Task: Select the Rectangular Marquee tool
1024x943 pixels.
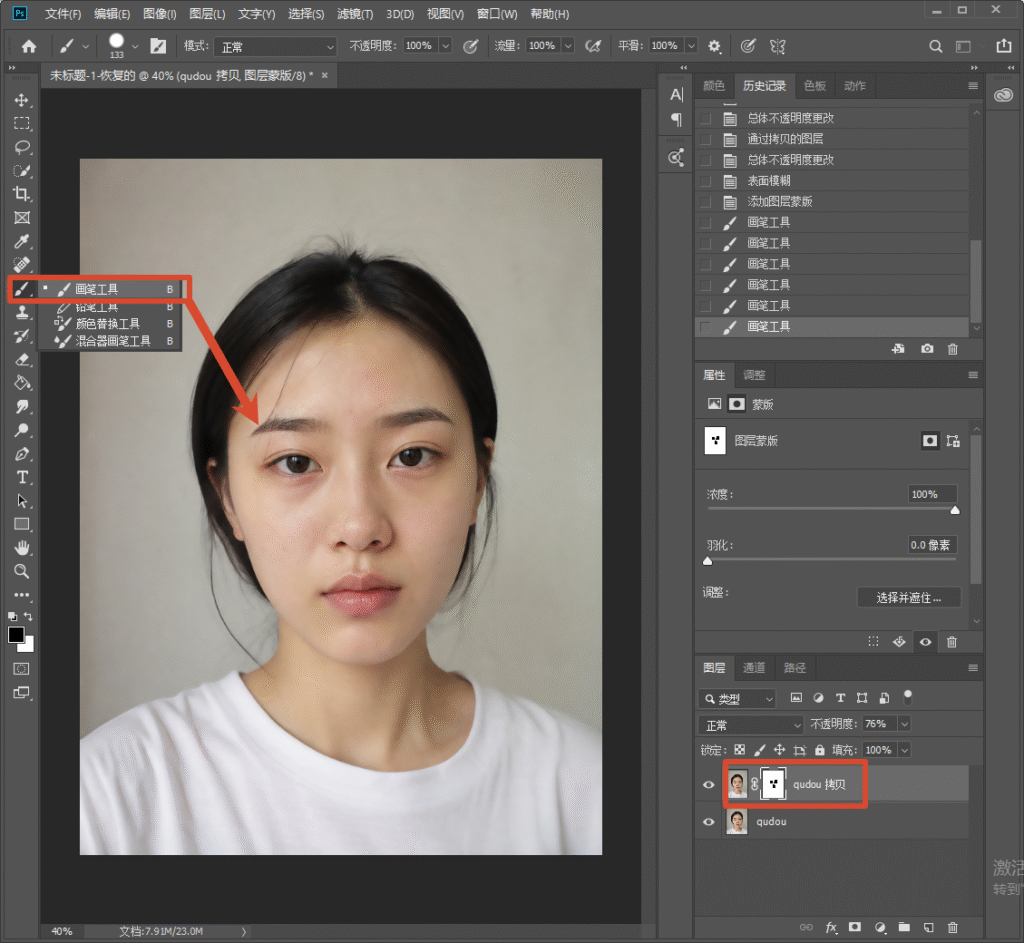Action: (22, 123)
